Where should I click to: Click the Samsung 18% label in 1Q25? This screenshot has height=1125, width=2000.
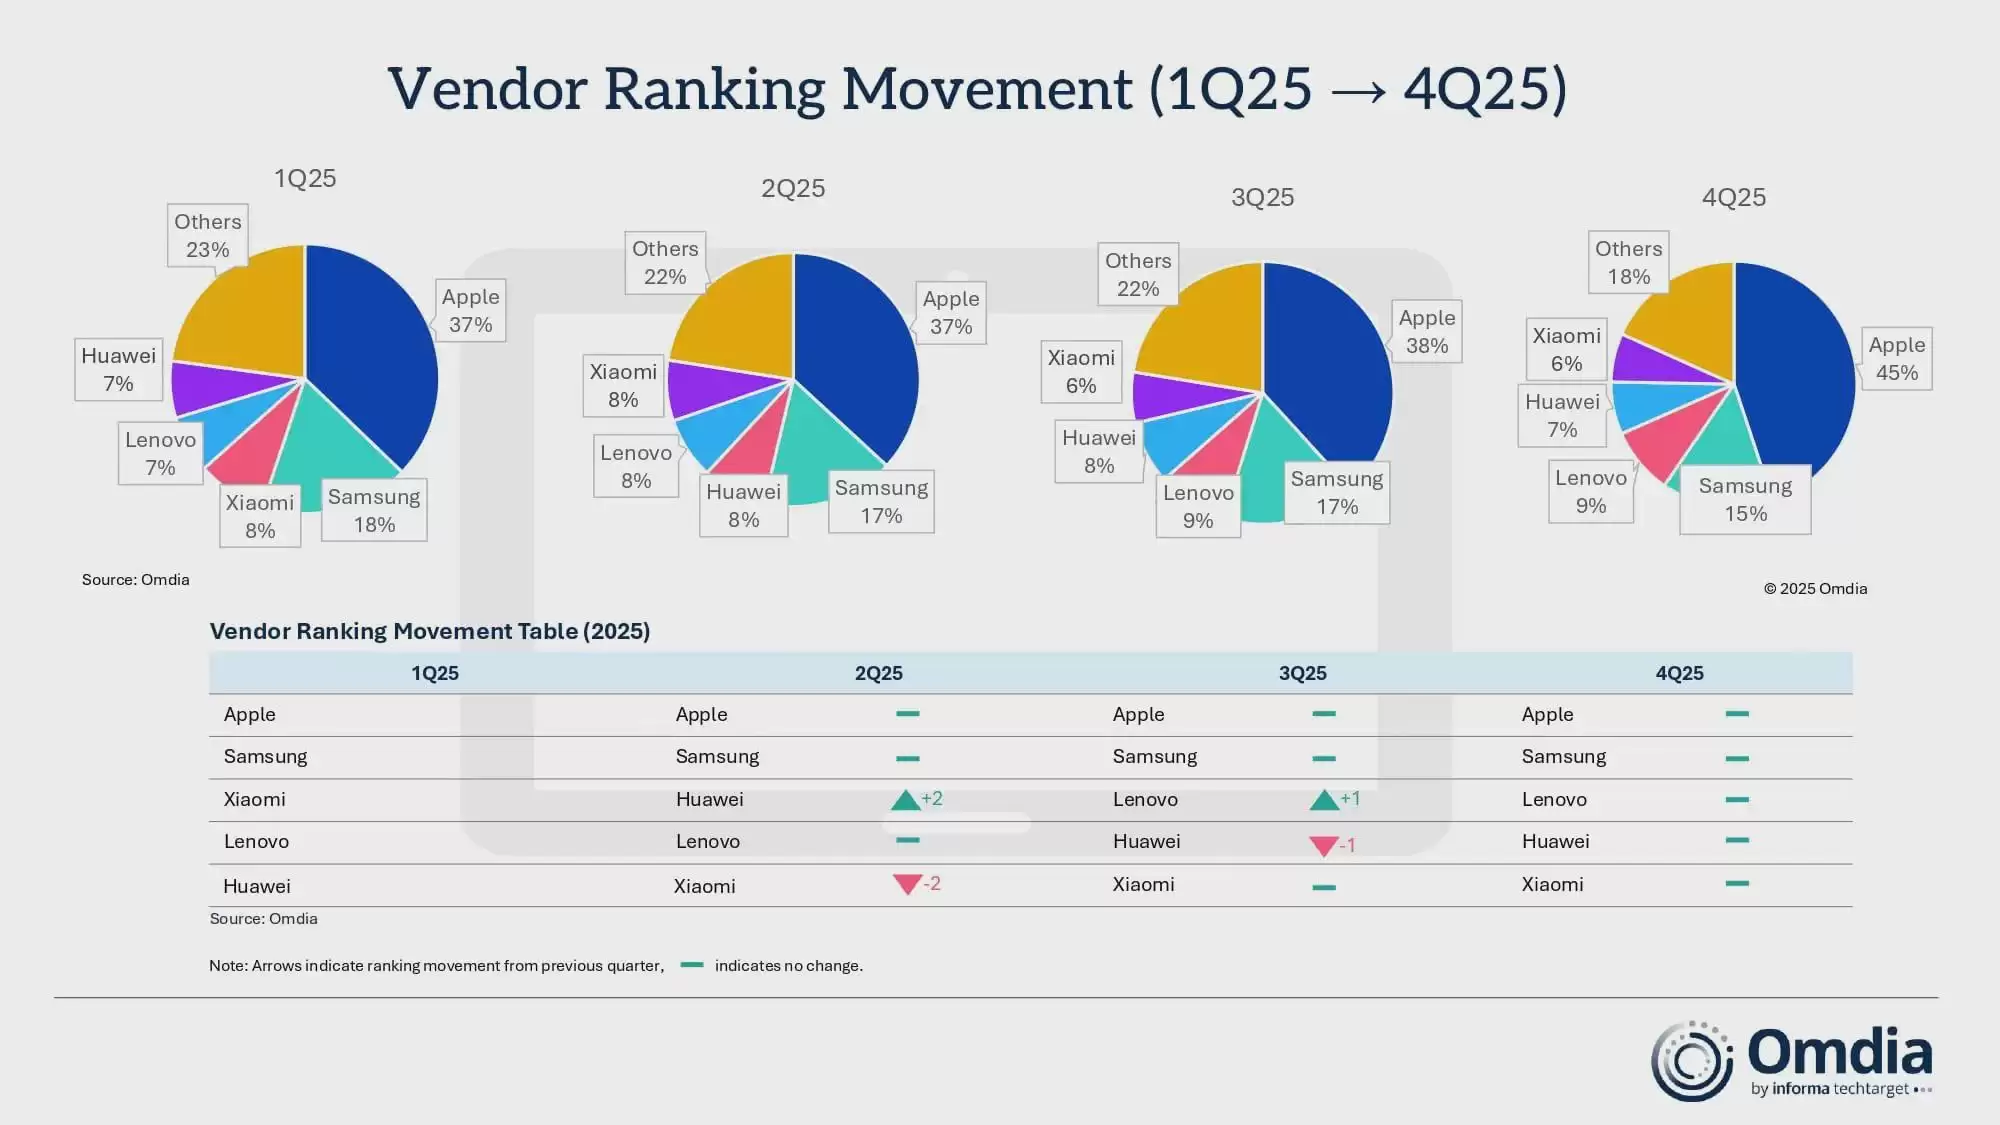click(374, 511)
